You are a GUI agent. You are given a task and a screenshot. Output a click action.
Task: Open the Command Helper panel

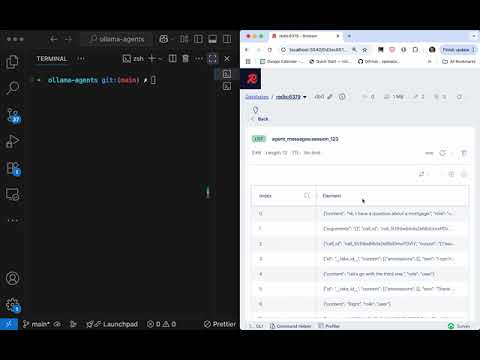(291, 326)
